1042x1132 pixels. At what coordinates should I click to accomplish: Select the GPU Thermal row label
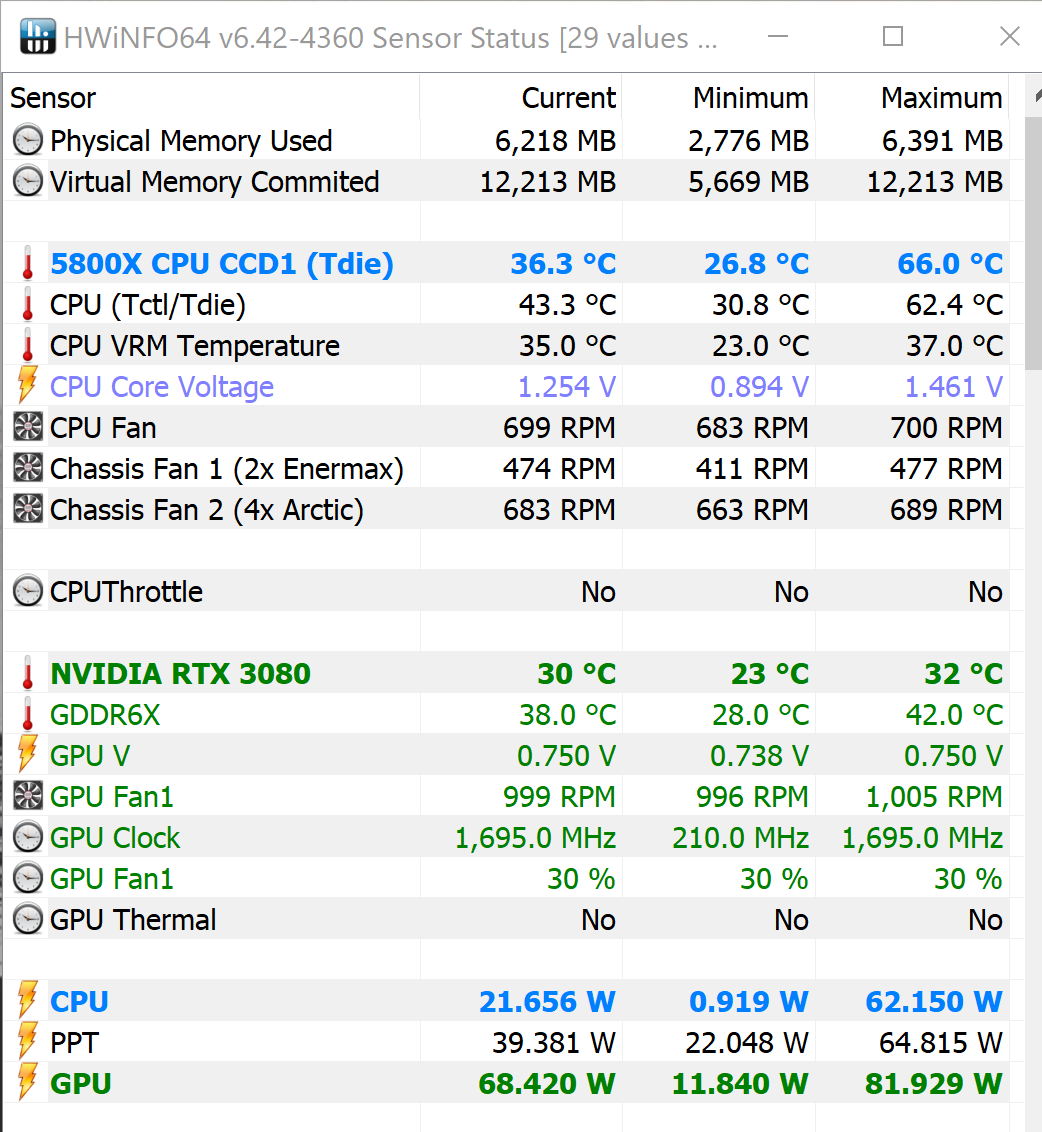coord(133,920)
